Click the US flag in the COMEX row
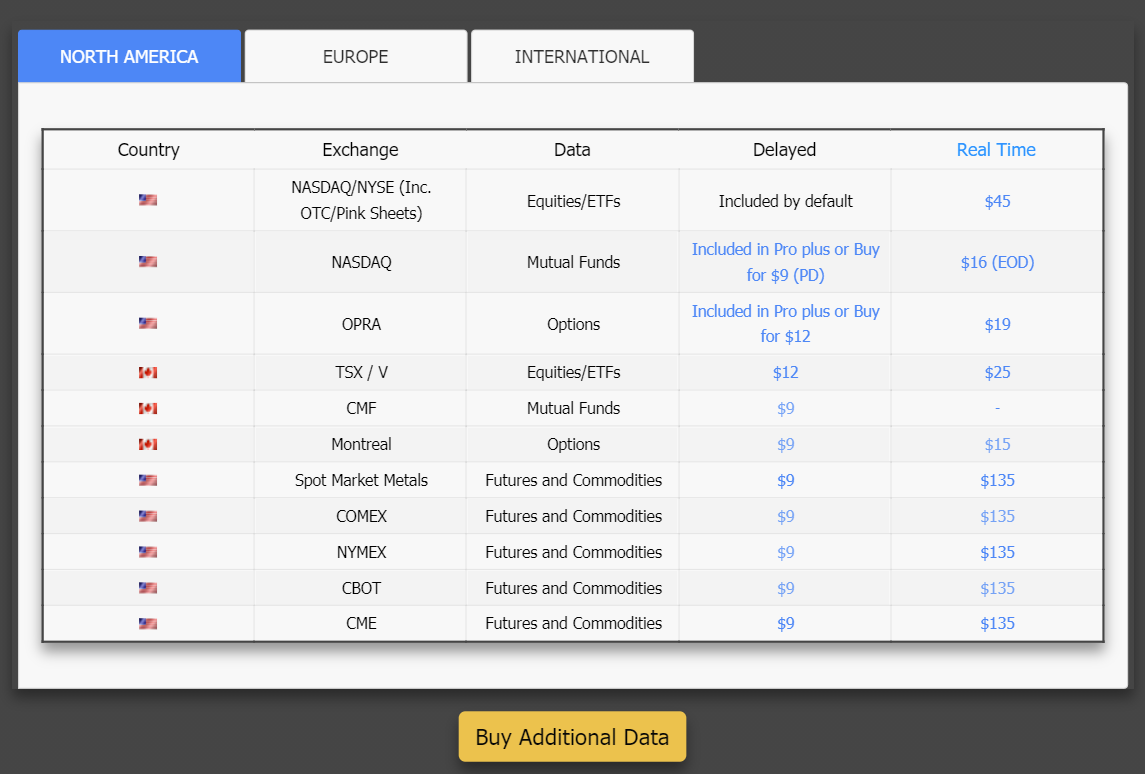The width and height of the screenshot is (1145, 774). pos(148,515)
